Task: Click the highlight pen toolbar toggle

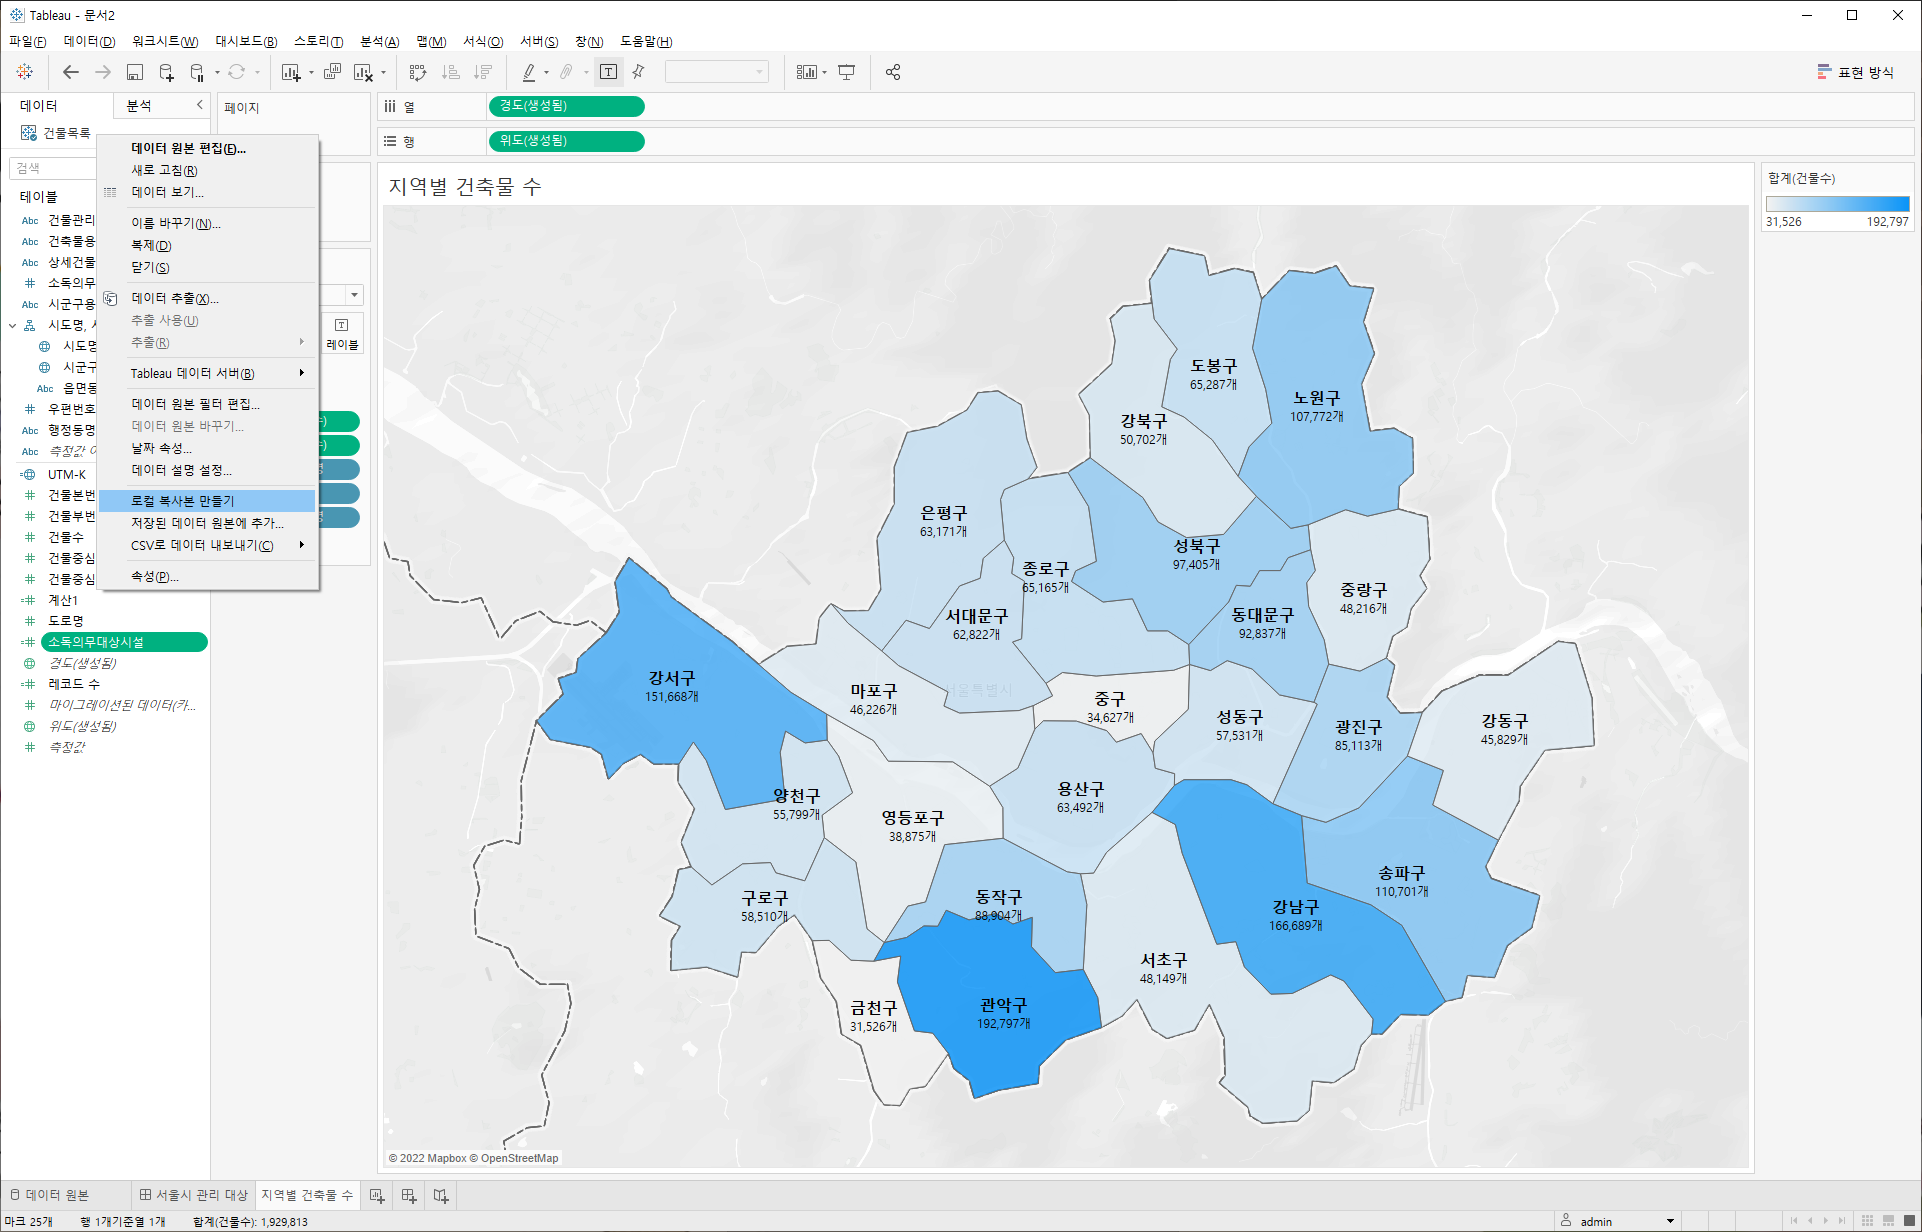Action: pos(529,72)
